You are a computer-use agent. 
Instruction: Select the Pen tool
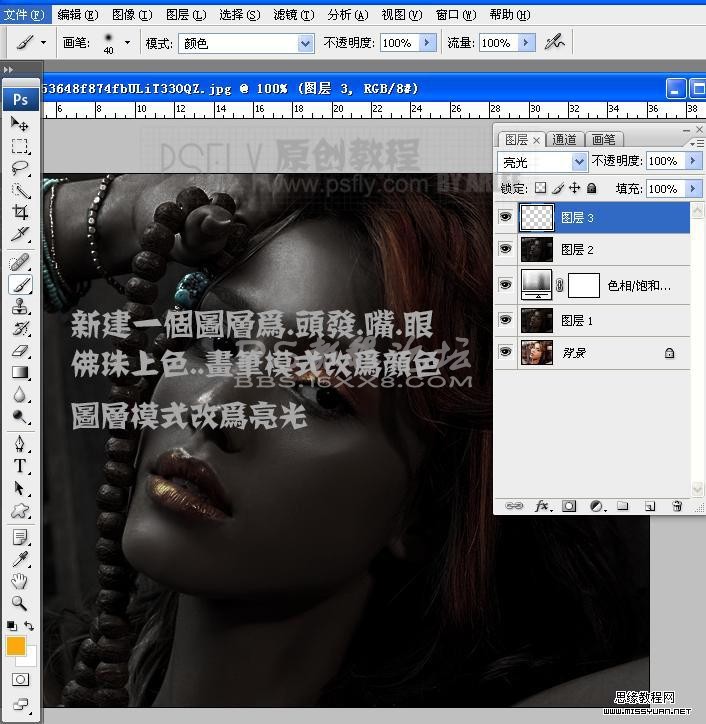point(19,443)
